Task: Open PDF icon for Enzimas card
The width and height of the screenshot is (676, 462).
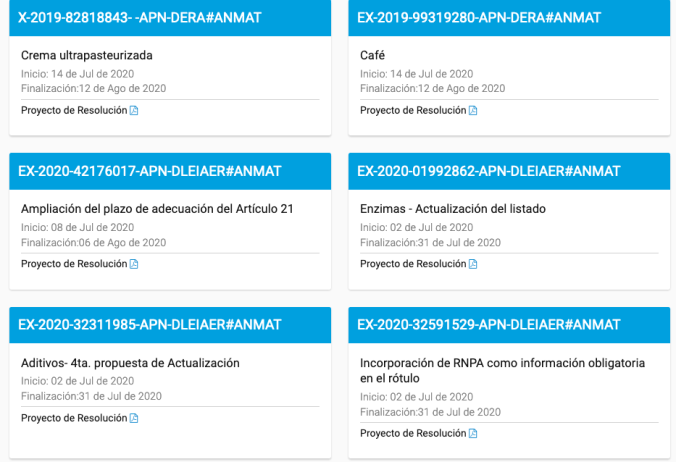Action: [473, 264]
